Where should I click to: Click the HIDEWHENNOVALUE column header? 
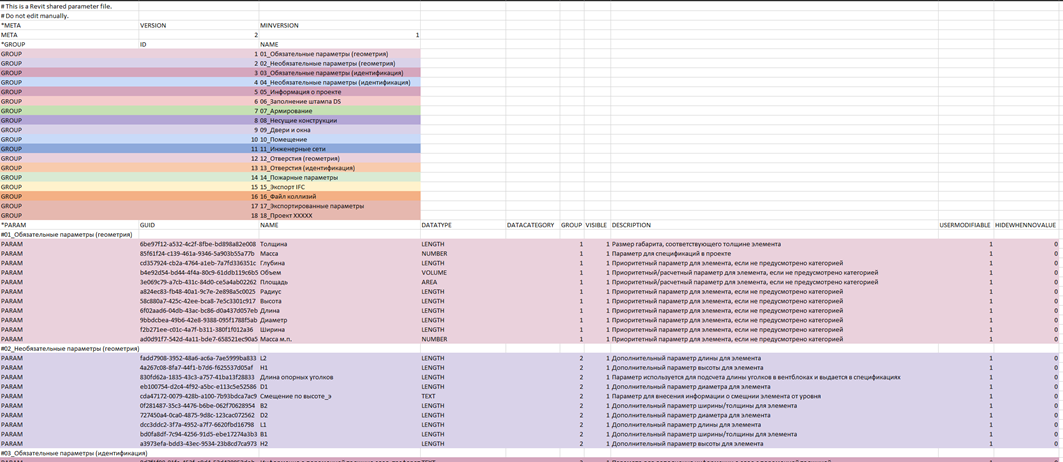click(x=1026, y=225)
